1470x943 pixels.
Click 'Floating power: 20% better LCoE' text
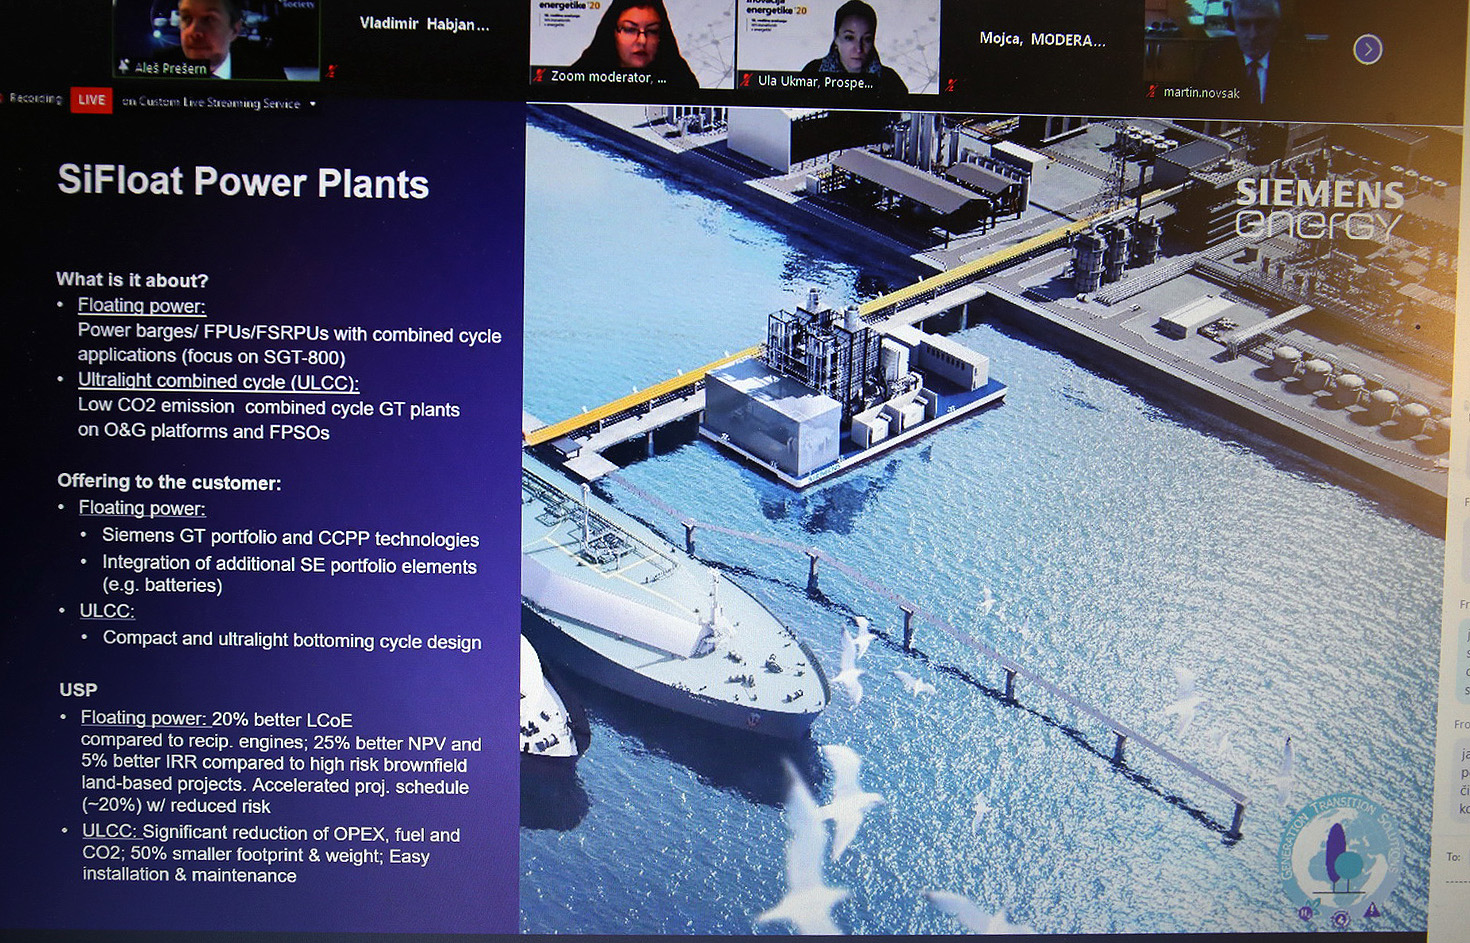(x=217, y=719)
